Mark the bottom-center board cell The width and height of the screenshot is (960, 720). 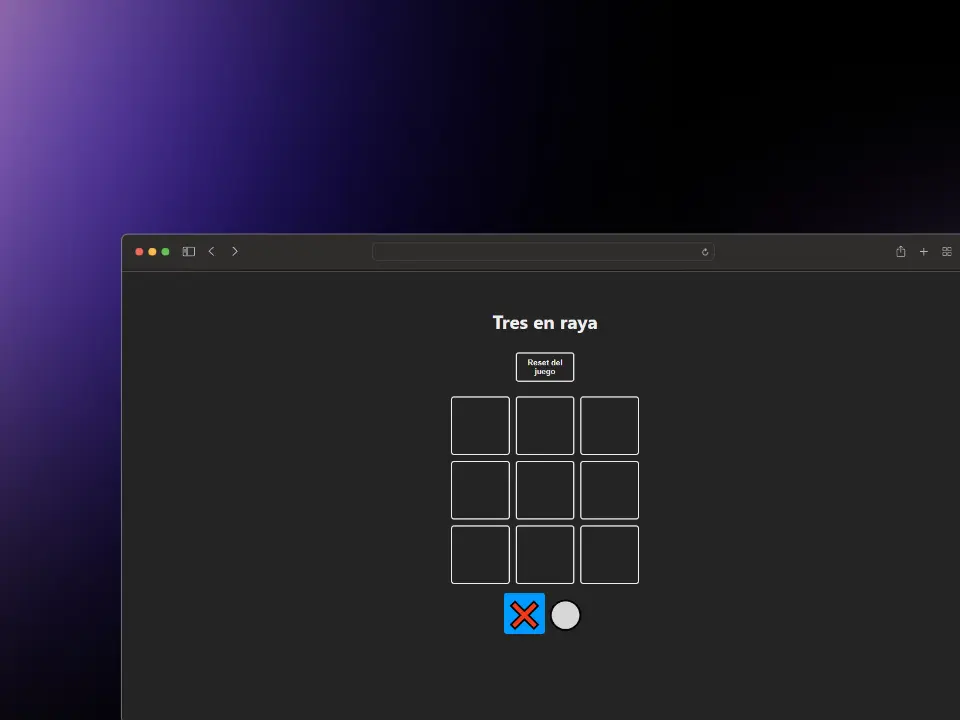pos(545,554)
